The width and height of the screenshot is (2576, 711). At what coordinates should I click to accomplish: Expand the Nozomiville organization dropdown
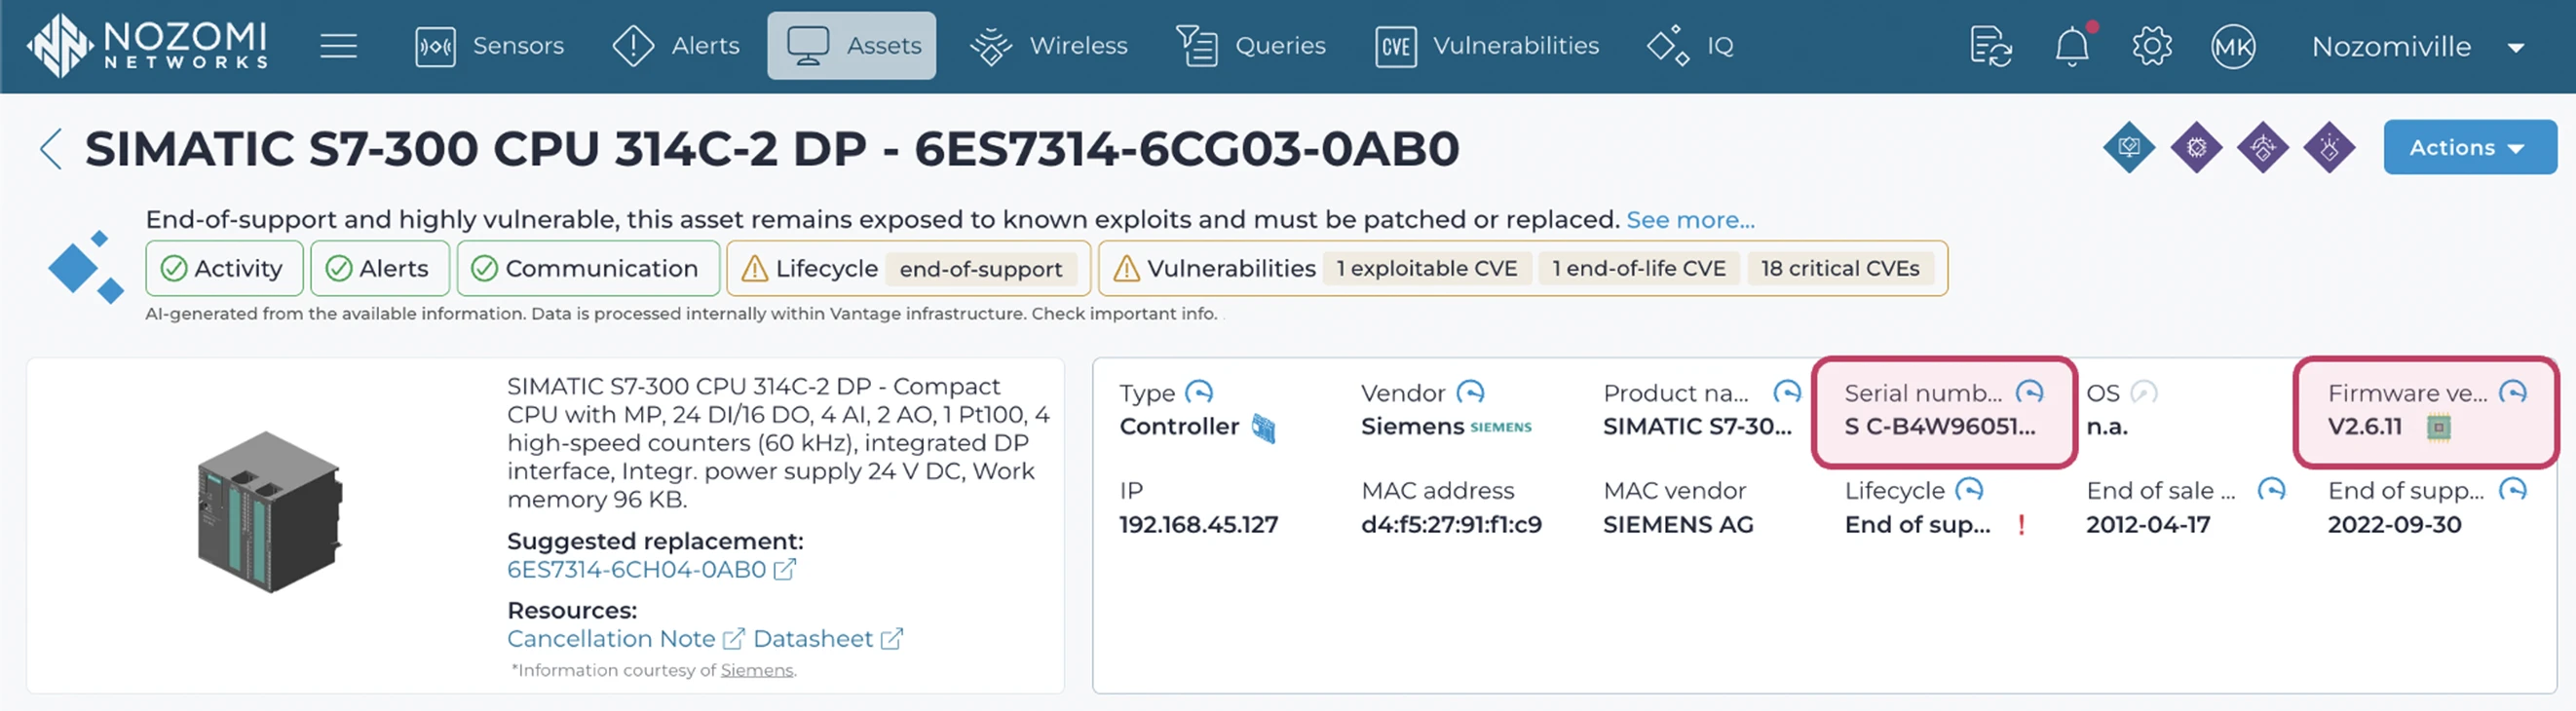[2418, 46]
